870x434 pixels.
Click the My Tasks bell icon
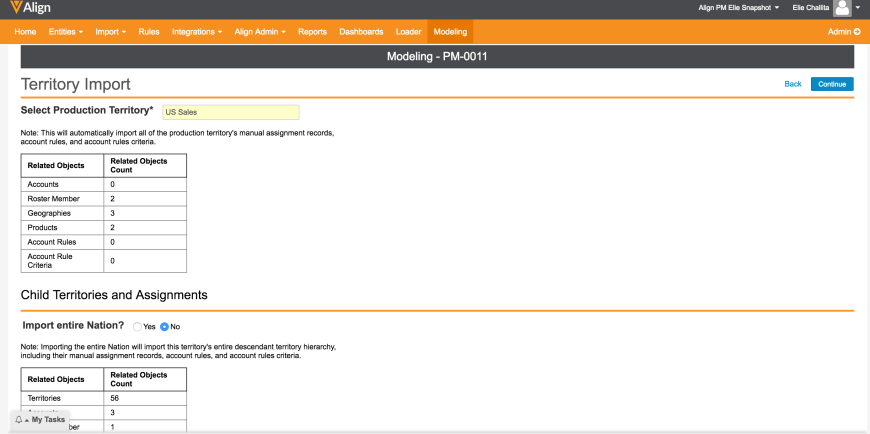(19, 420)
